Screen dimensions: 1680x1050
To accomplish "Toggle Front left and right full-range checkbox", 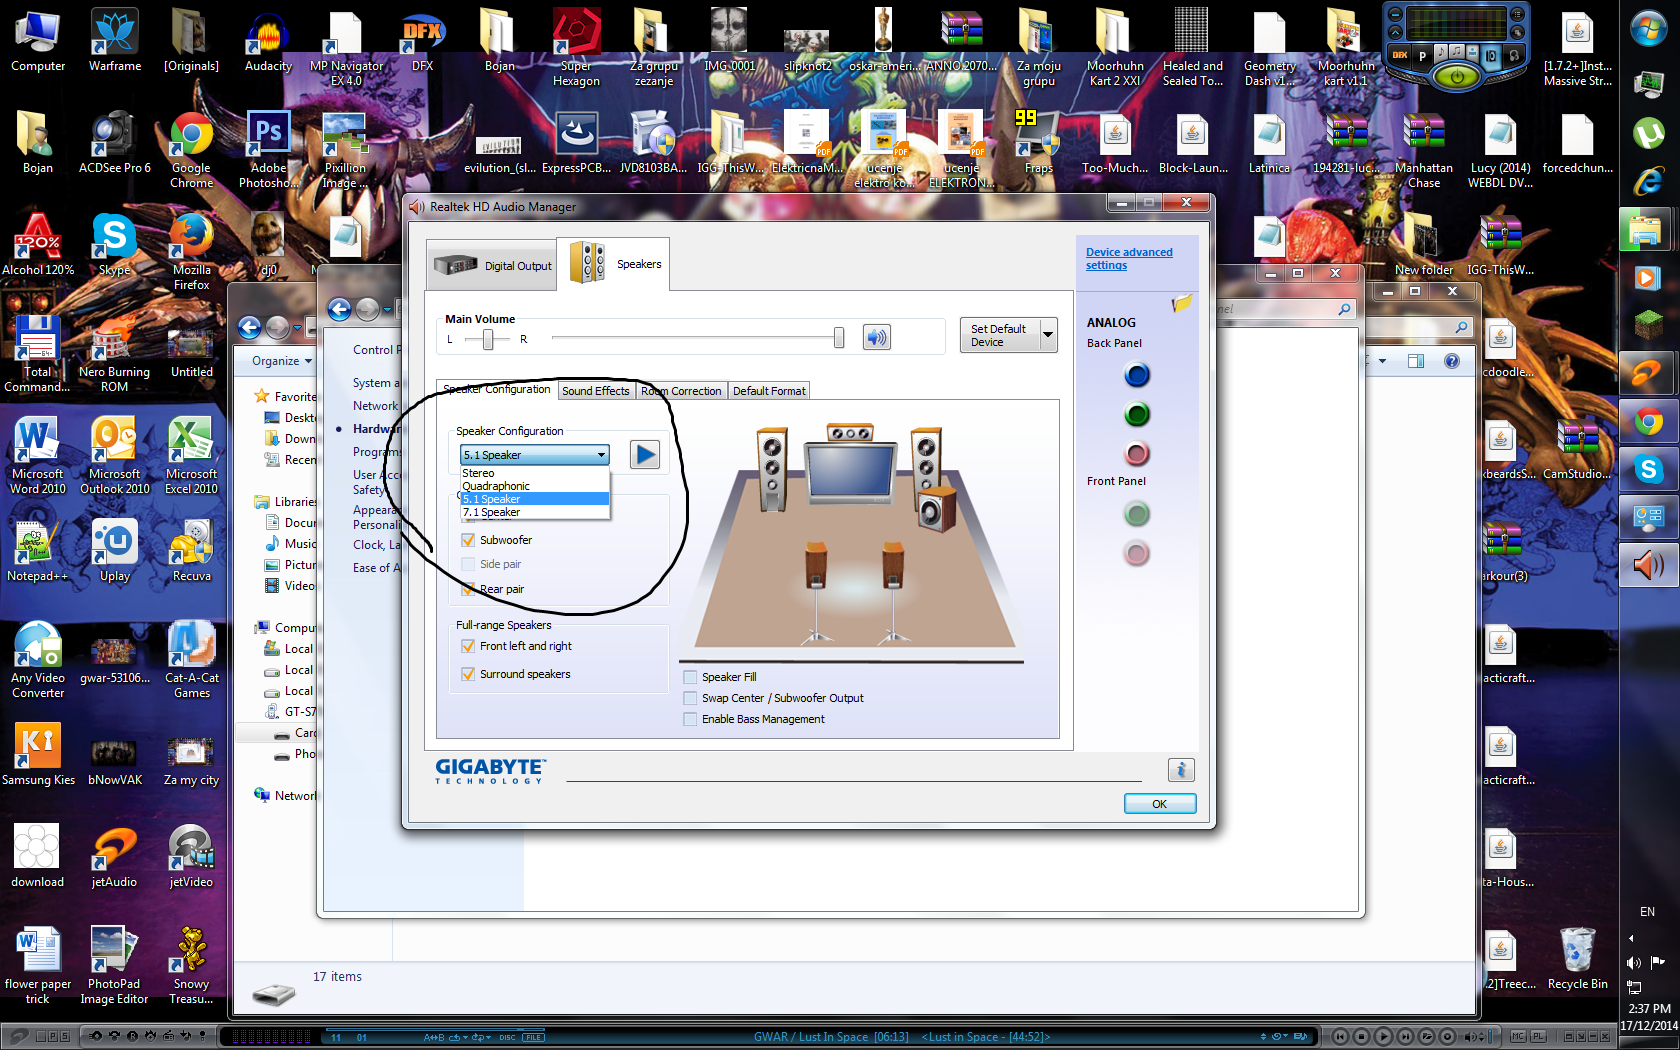I will [467, 646].
